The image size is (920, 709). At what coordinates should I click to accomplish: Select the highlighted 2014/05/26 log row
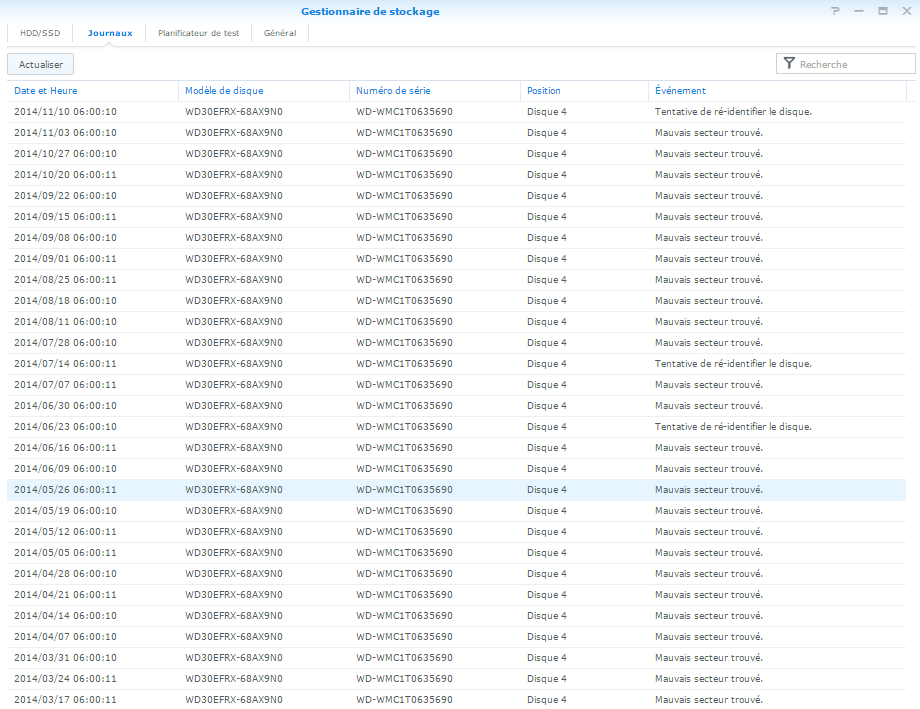click(65, 490)
